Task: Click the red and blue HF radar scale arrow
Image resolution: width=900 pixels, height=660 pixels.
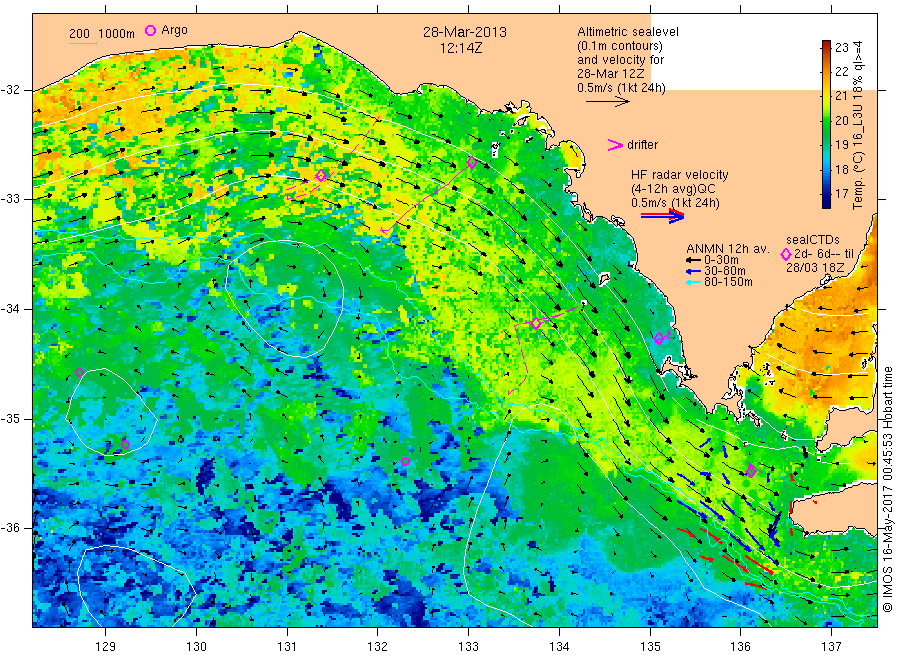Action: click(663, 216)
